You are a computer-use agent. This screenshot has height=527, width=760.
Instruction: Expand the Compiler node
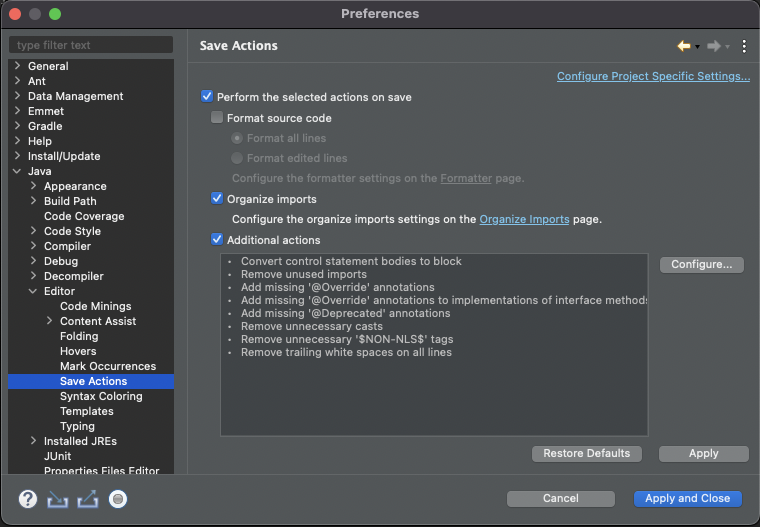click(33, 246)
